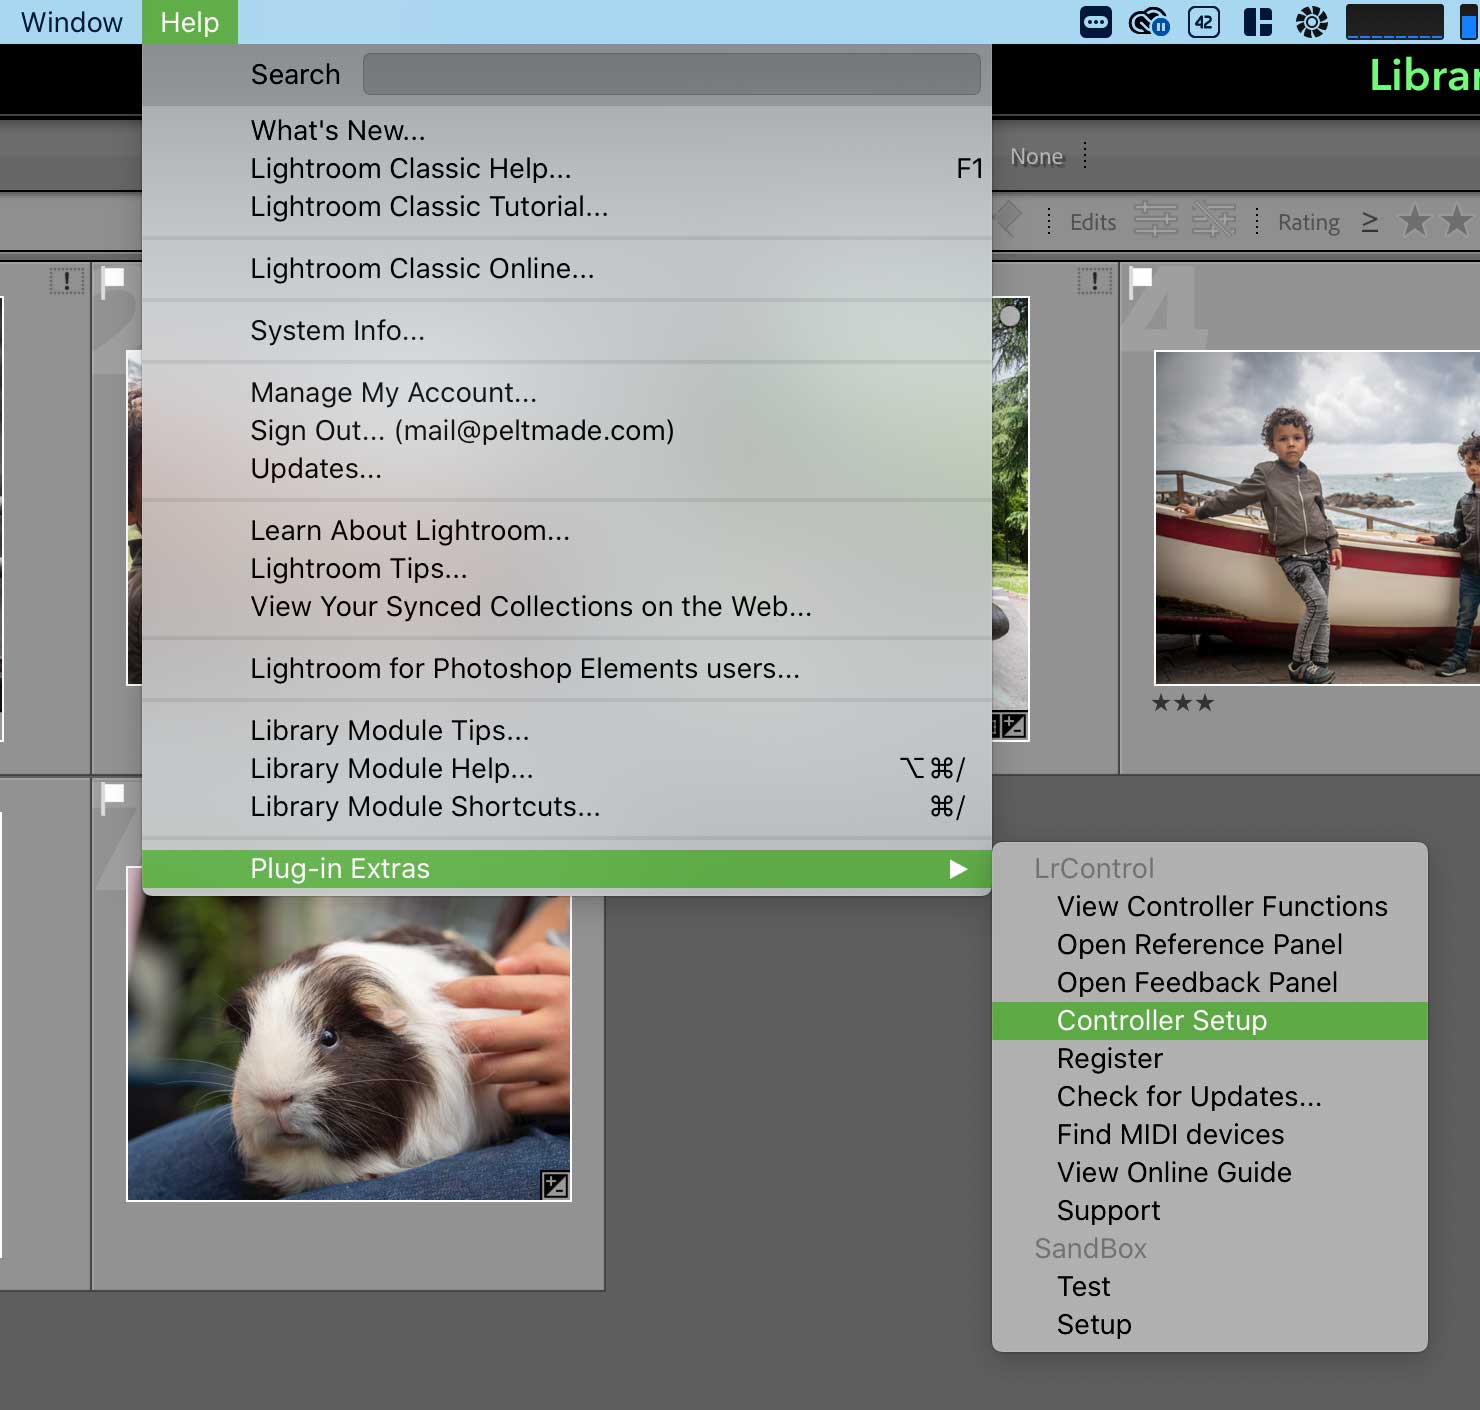Toggle flag on boys-by-boat photo cell

pyautogui.click(x=1141, y=281)
